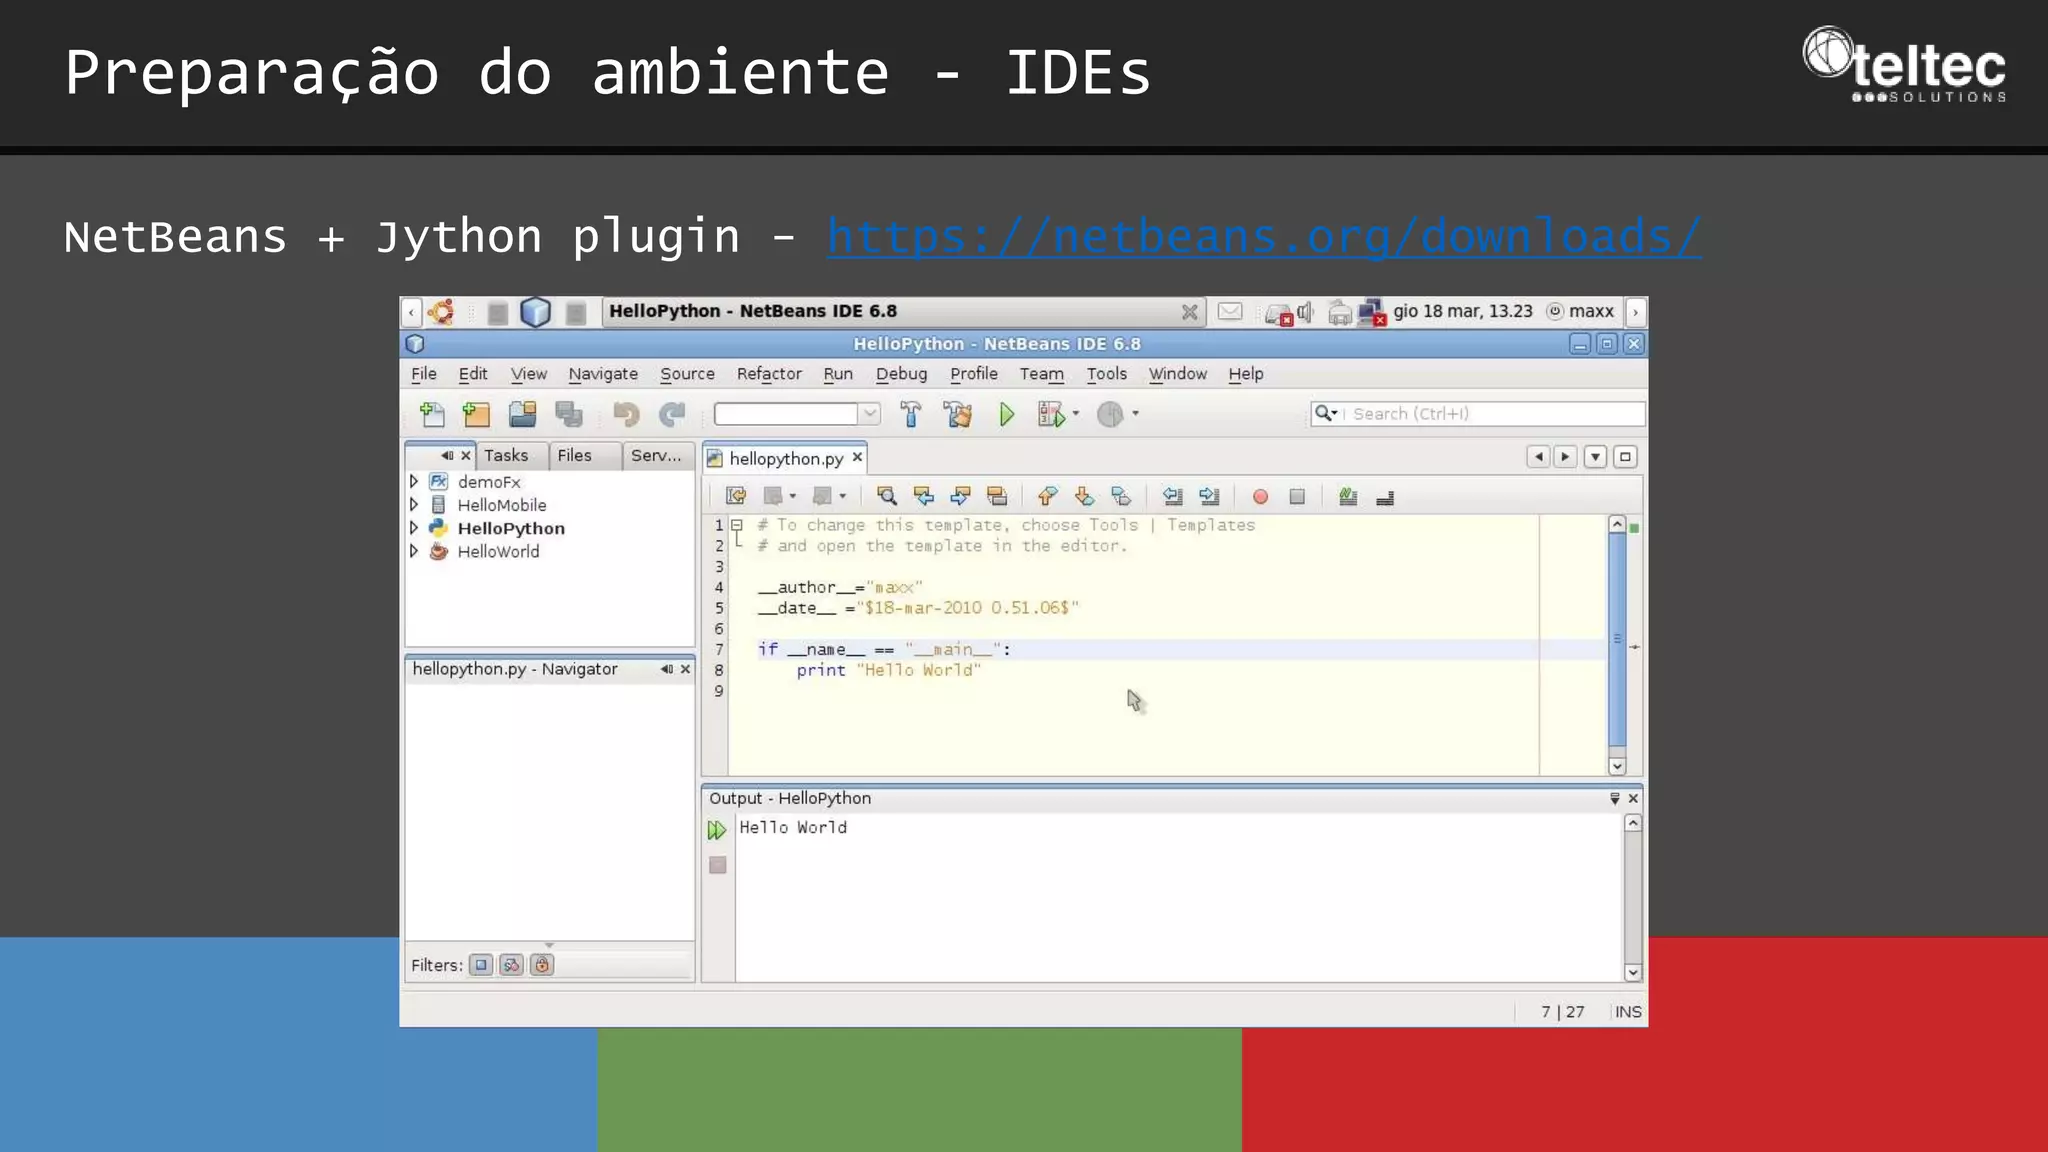Expand the HelloPython project node
This screenshot has width=2048, height=1152.
[x=414, y=528]
